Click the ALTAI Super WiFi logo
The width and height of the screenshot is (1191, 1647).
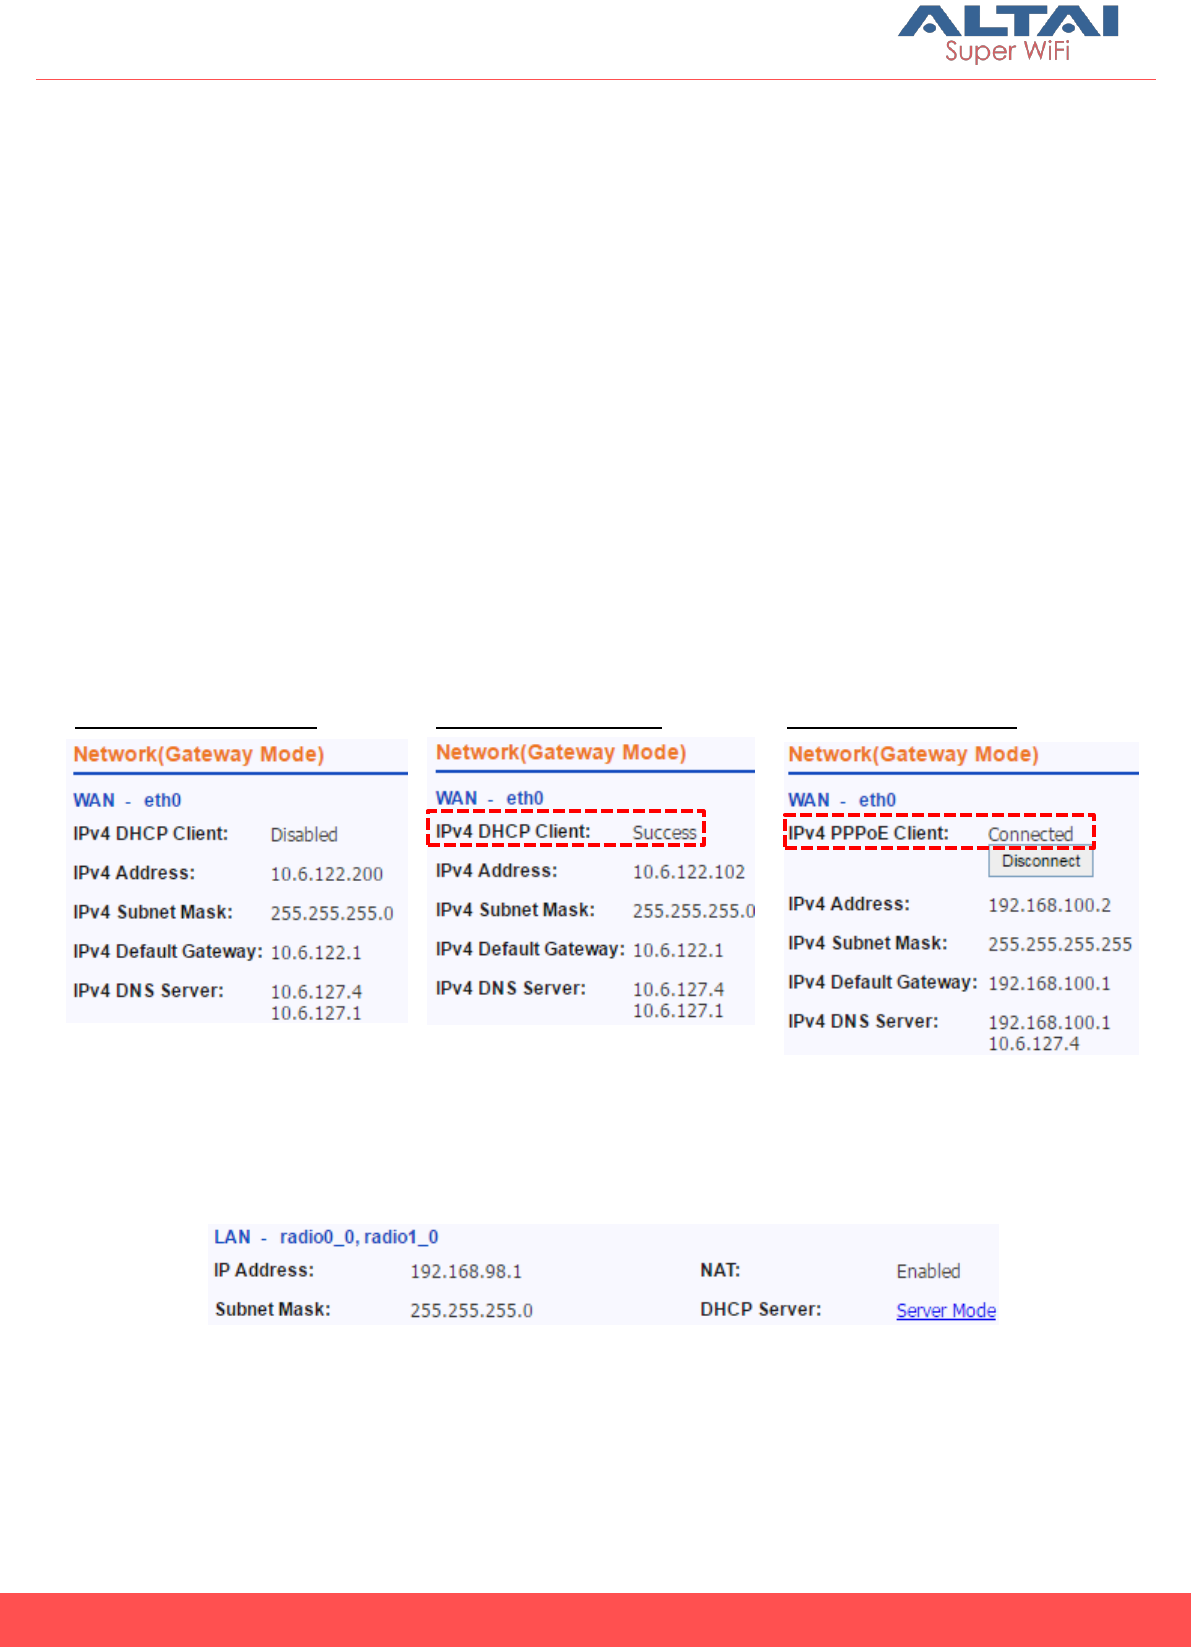[x=1008, y=35]
